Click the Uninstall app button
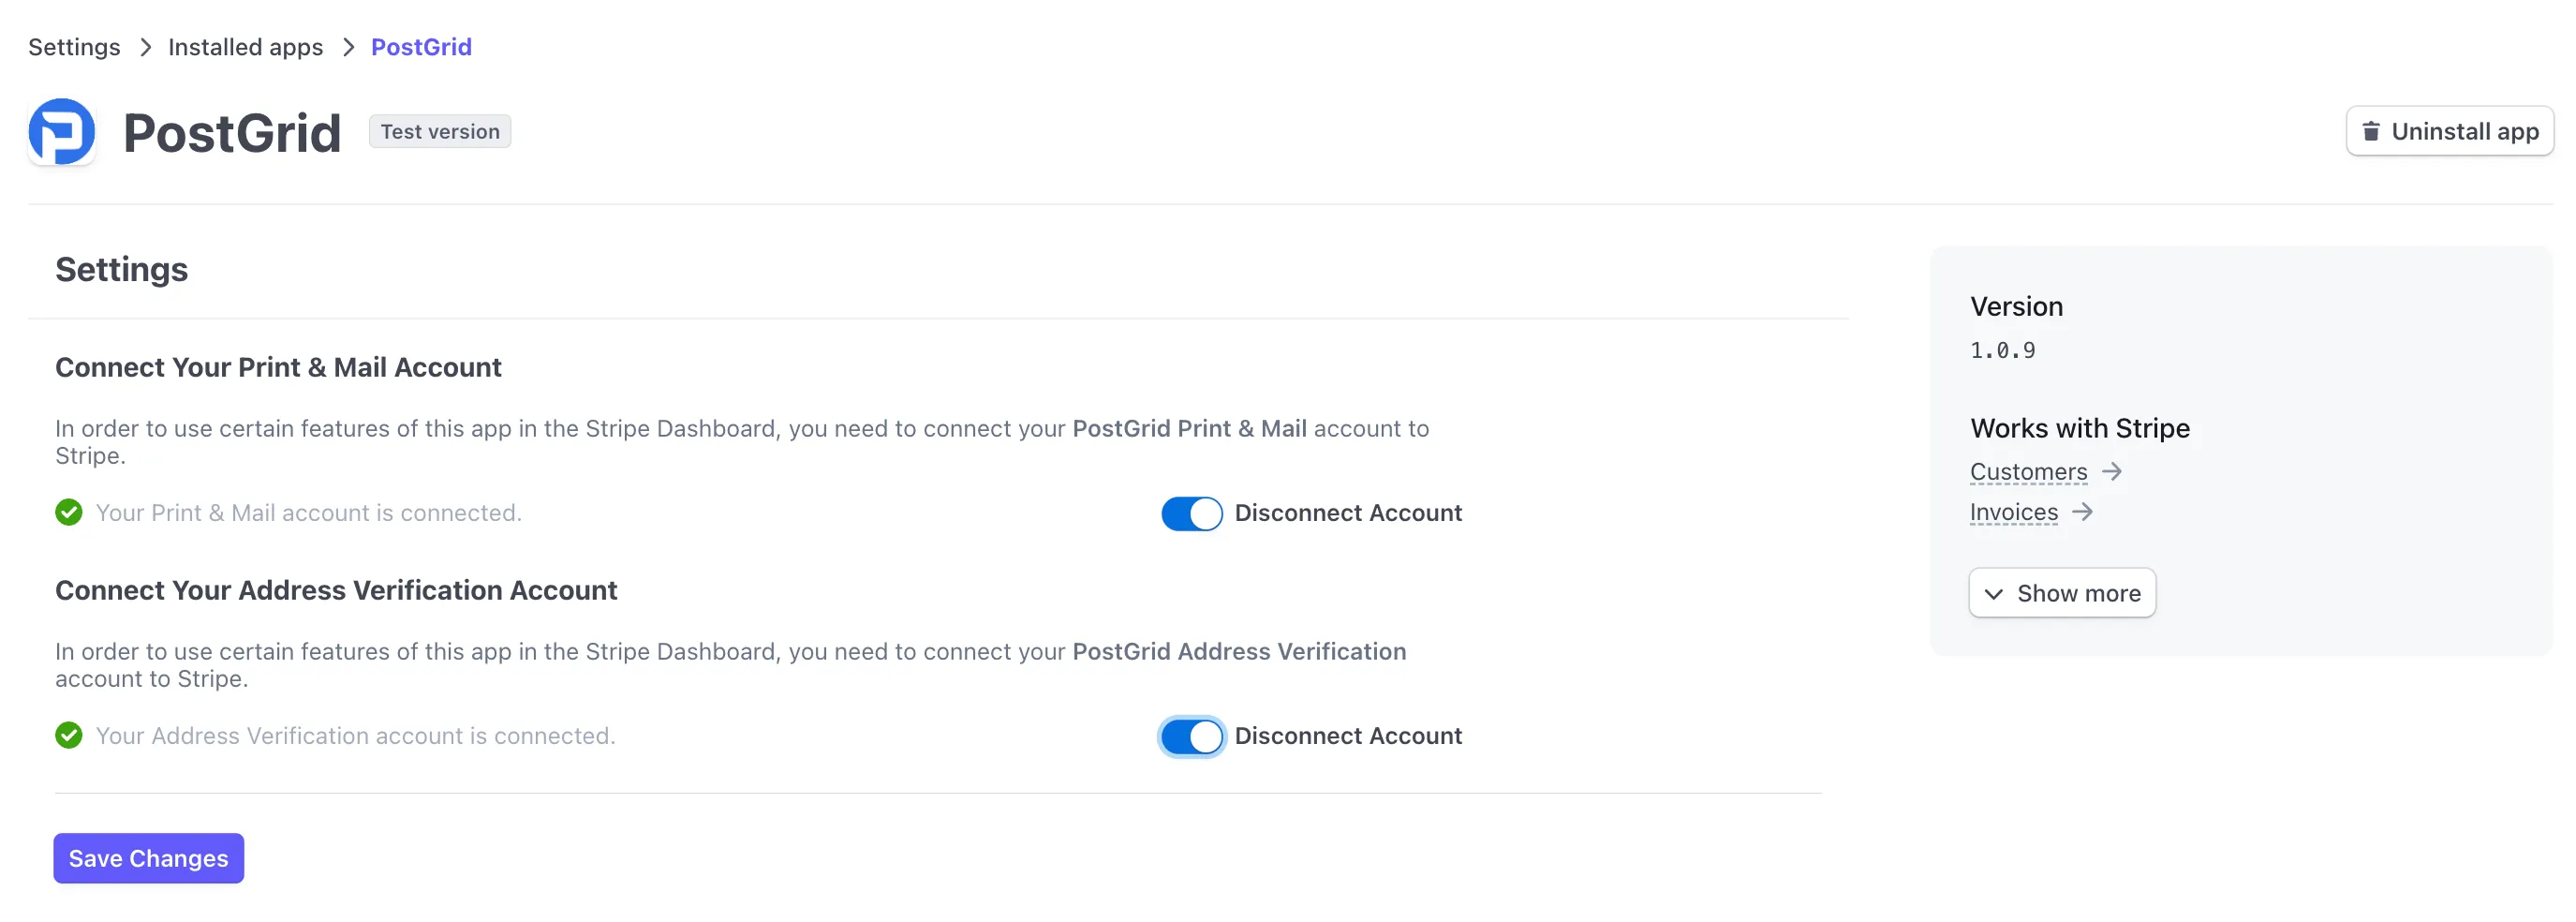The image size is (2576, 922). click(x=2449, y=130)
